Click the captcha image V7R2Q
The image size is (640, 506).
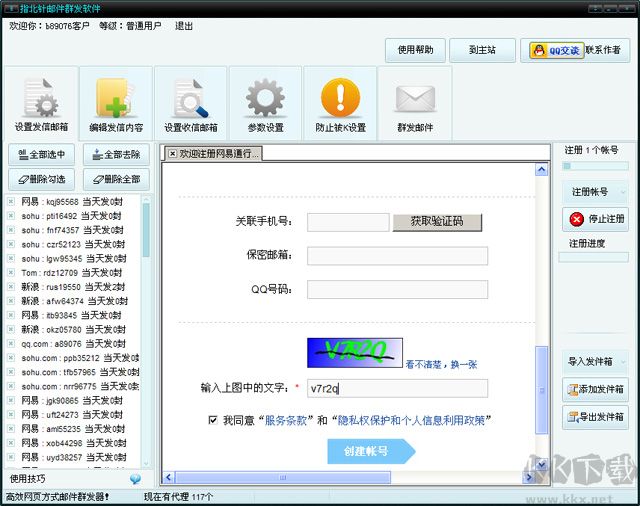tap(355, 353)
